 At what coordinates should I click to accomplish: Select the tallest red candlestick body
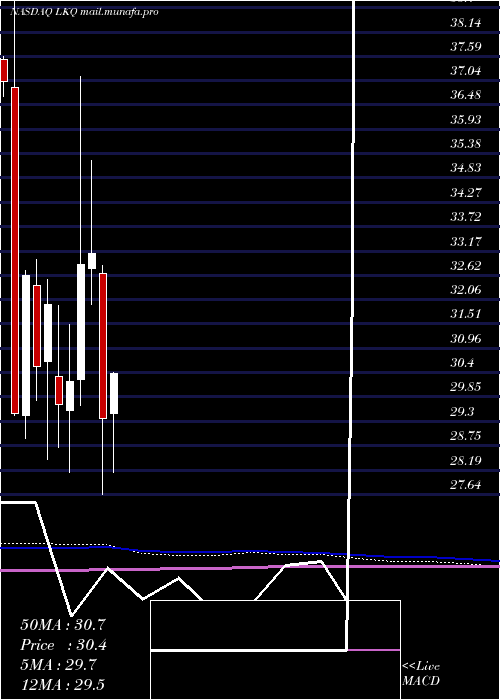pyautogui.click(x=15, y=250)
